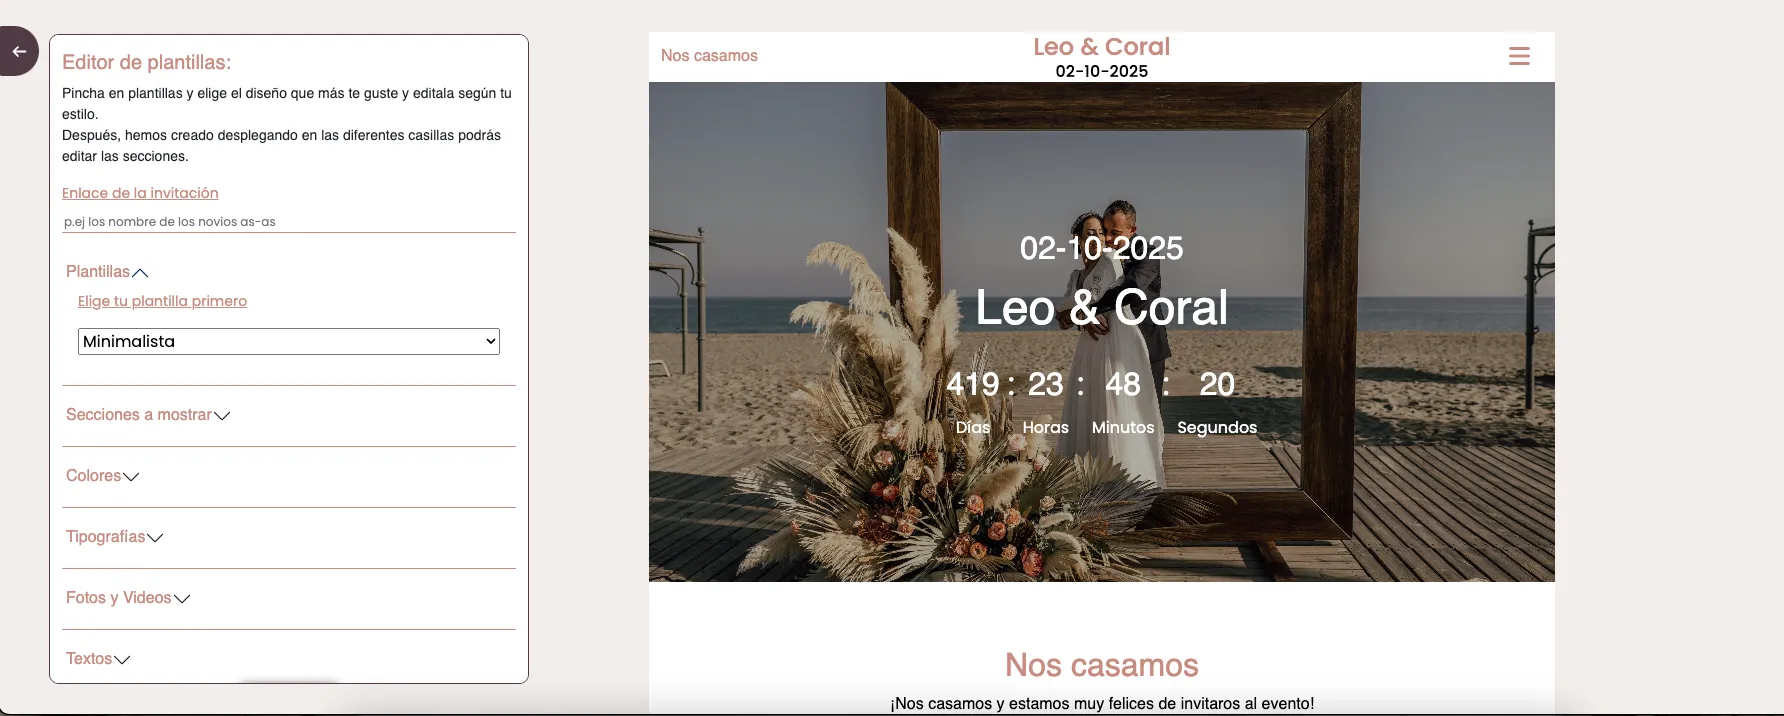The height and width of the screenshot is (716, 1784).
Task: Open the Enlace de la invitación link
Action: [x=140, y=193]
